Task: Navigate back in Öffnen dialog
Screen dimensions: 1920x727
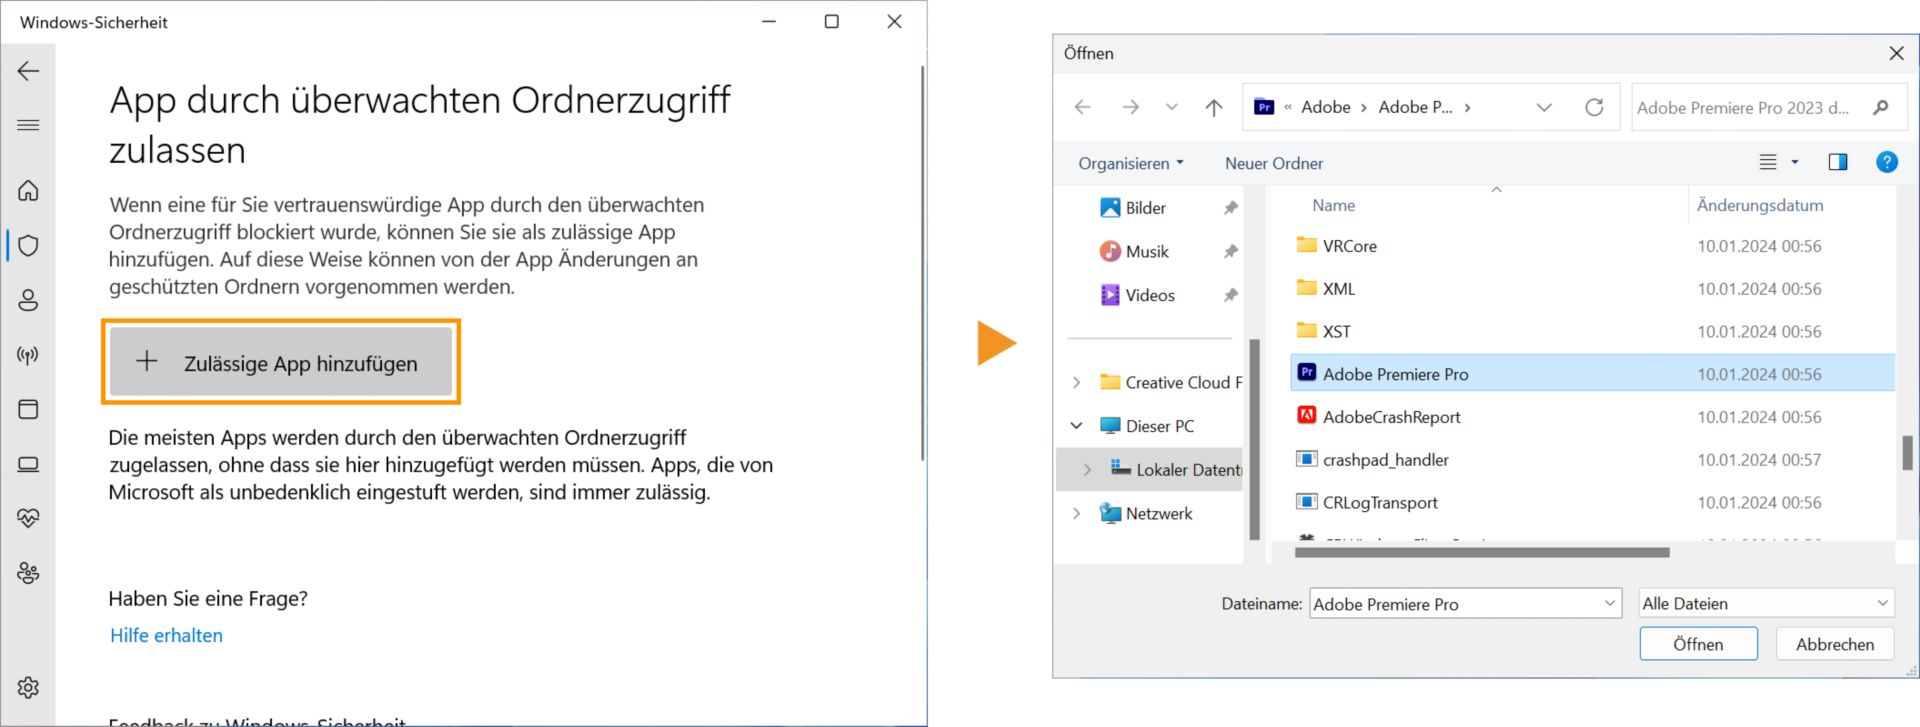Action: pos(1083,107)
